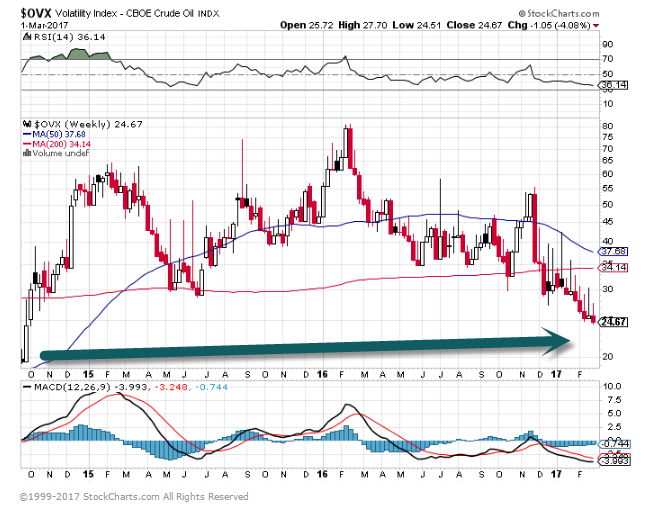Click the candlestick icon before $OVX (Weekly)
This screenshot has height=510, width=659.
pos(27,124)
